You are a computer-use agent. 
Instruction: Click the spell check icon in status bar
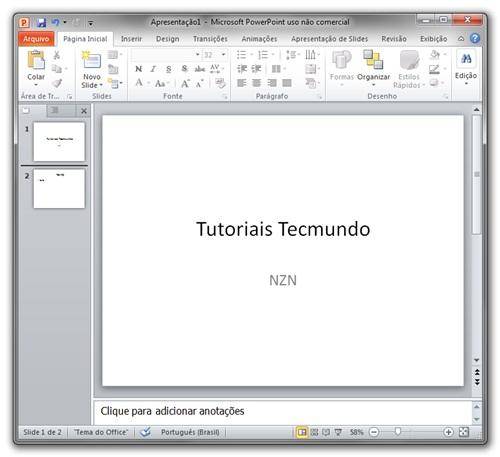pyautogui.click(x=145, y=432)
